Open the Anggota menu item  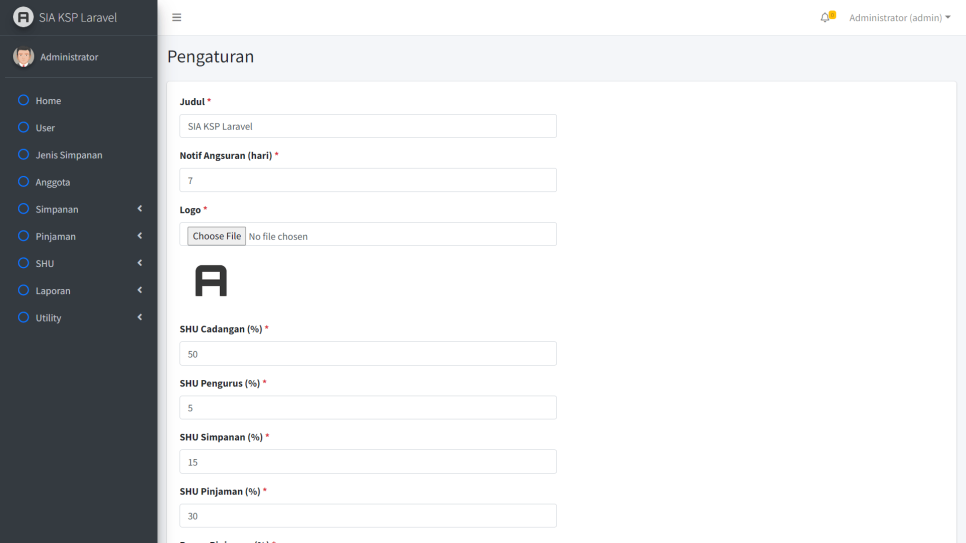pyautogui.click(x=78, y=182)
